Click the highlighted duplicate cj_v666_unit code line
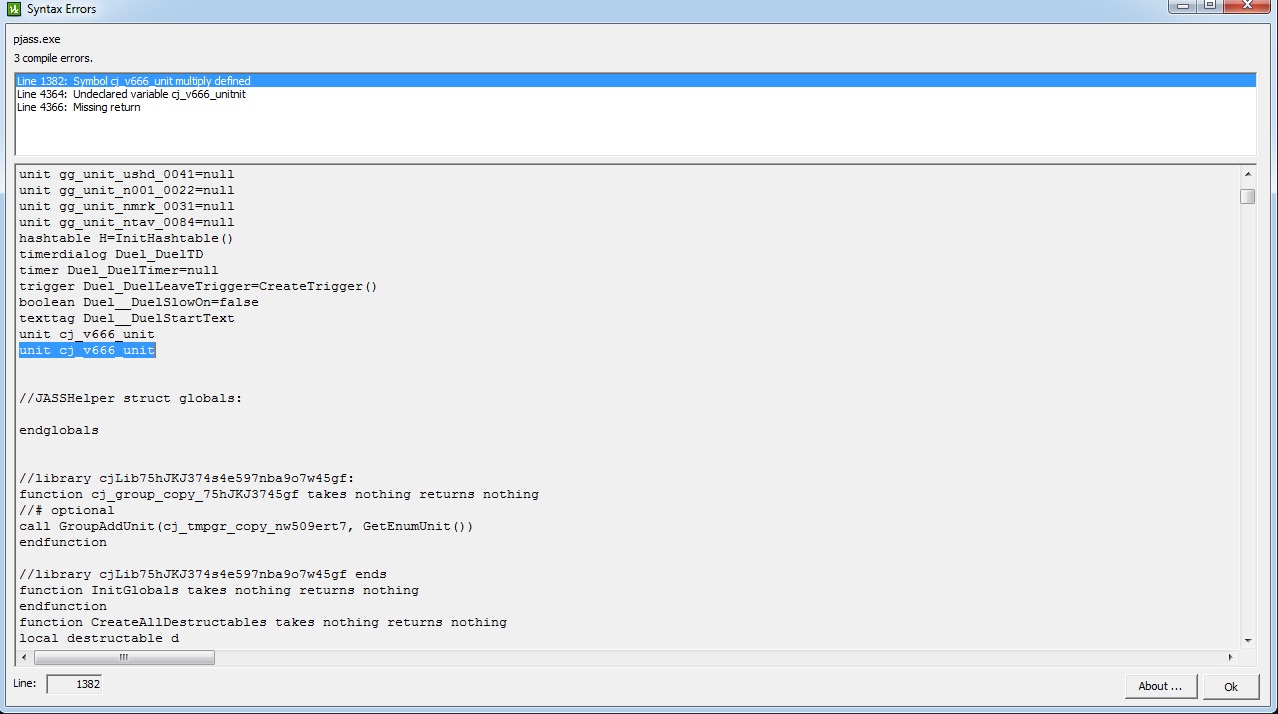Viewport: 1278px width, 714px height. point(87,350)
